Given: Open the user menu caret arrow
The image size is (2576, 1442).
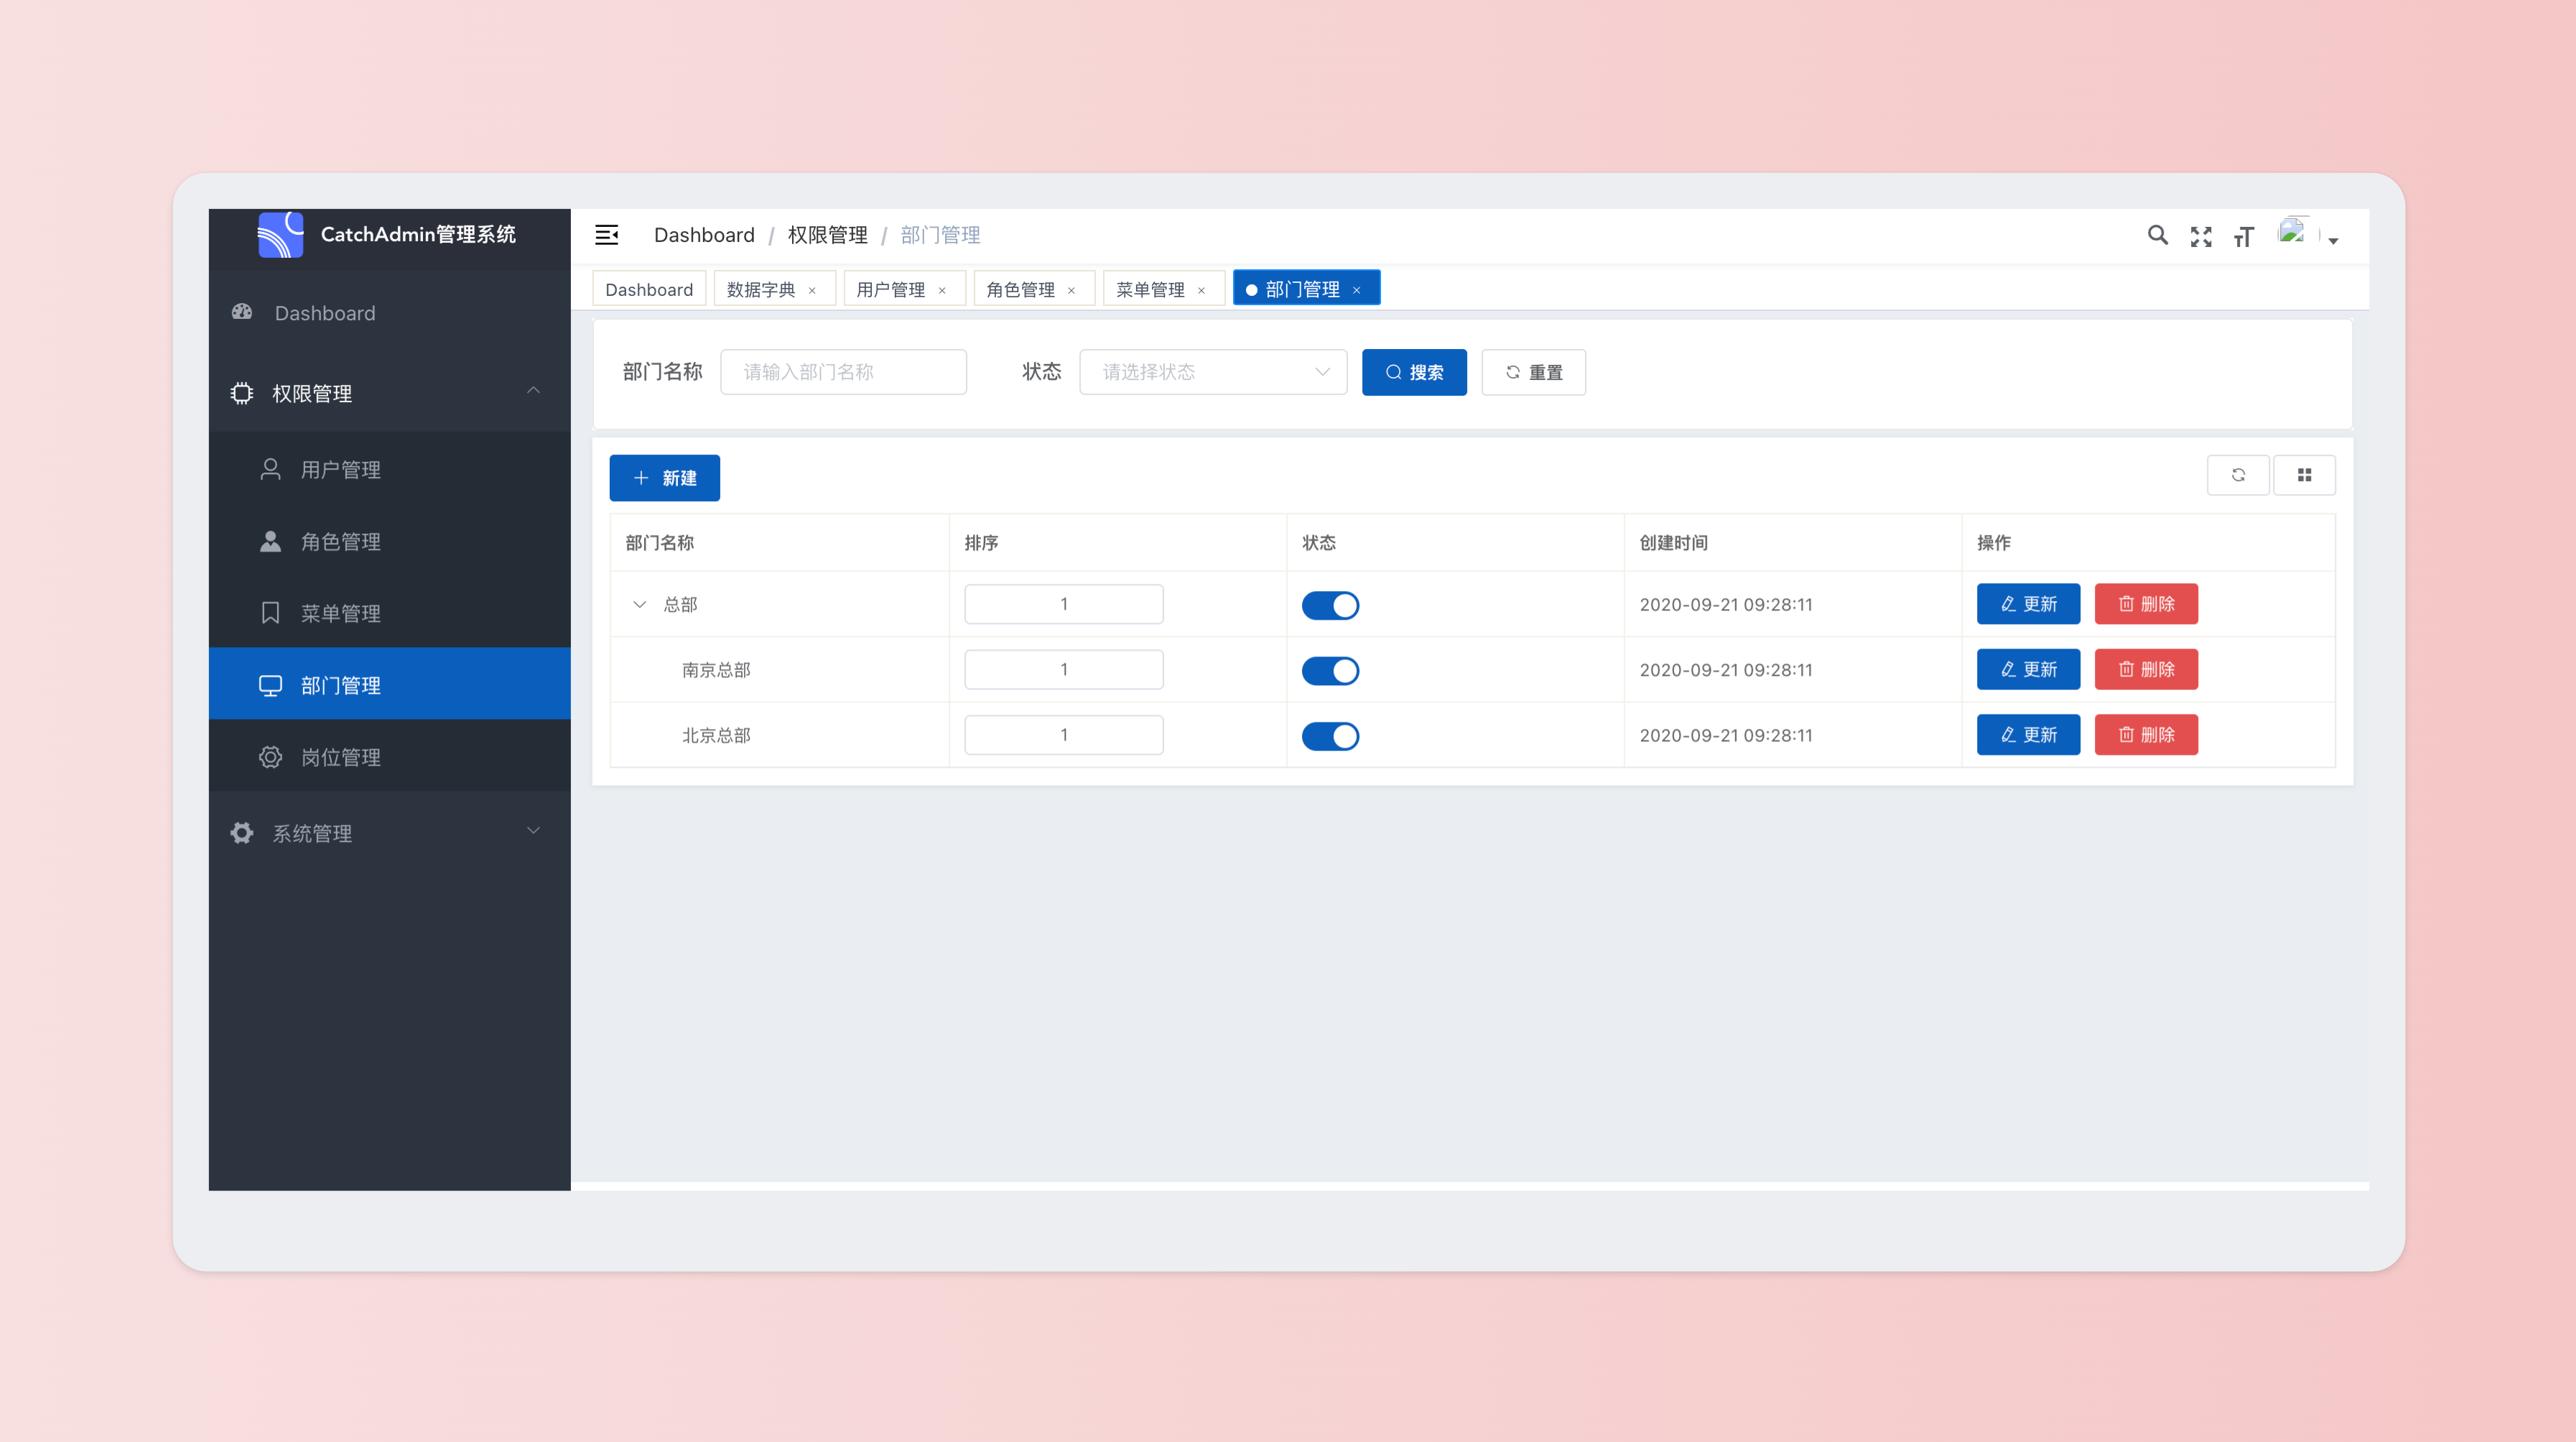Looking at the screenshot, I should click(x=2333, y=241).
